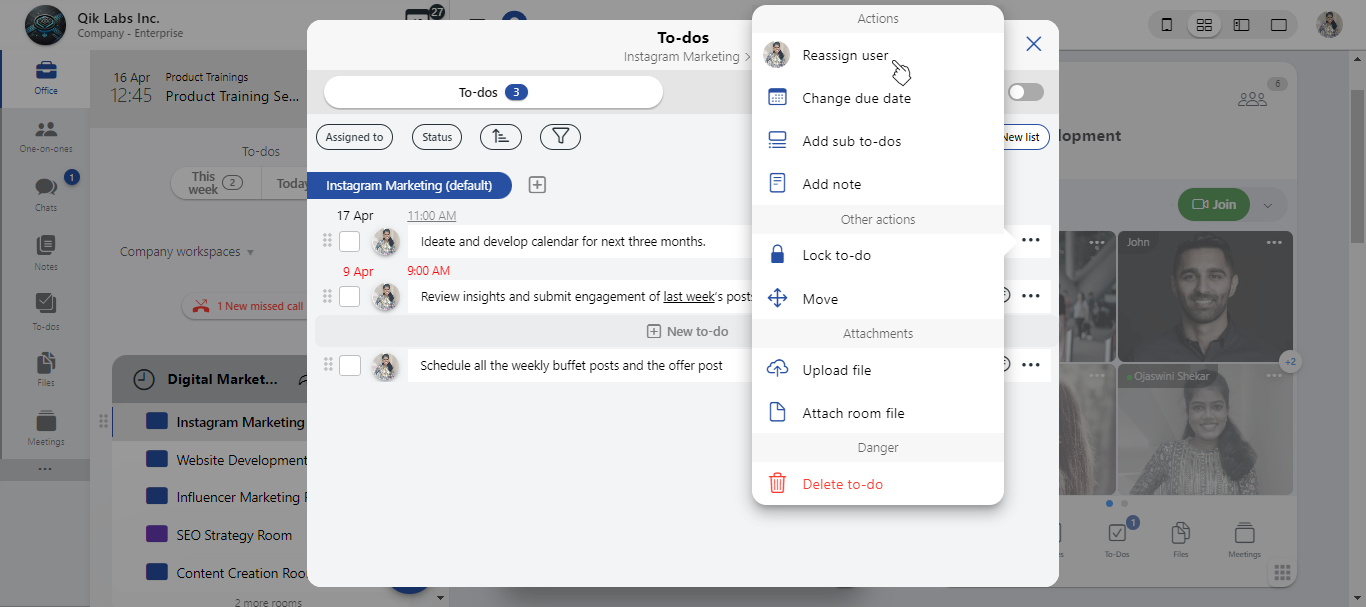This screenshot has height=607, width=1366.
Task: Select Website Development room in list
Action: (240, 460)
